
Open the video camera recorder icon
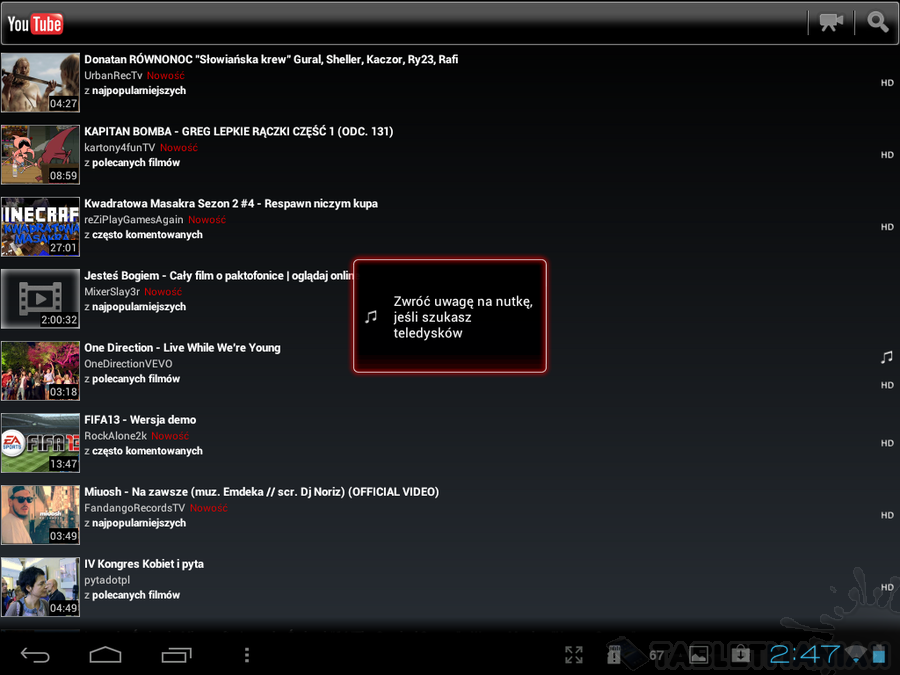(x=831, y=22)
